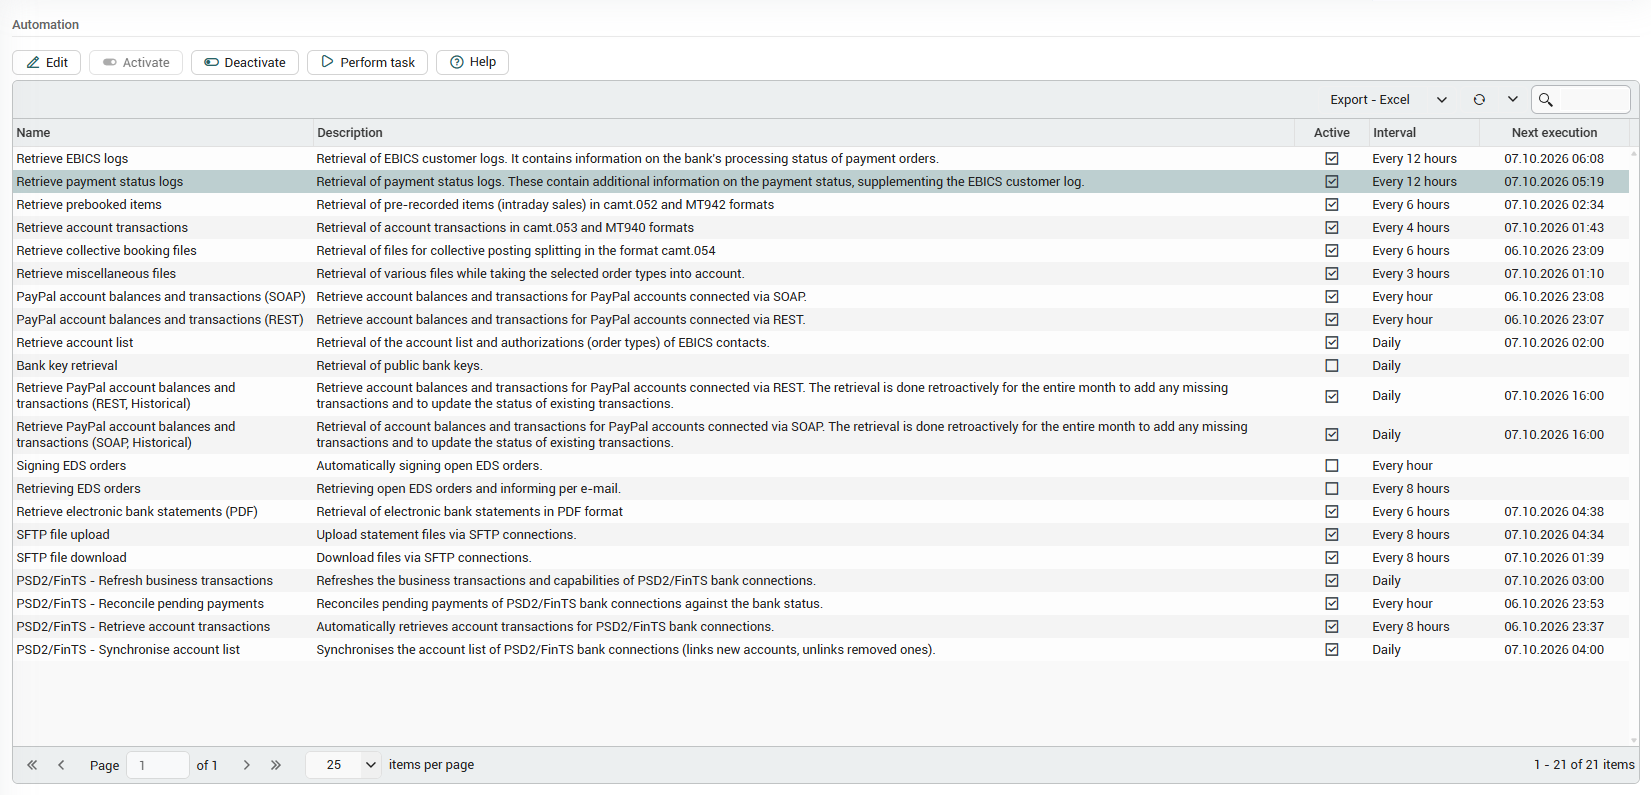
Task: Toggle Active checkbox for Retrieve account list
Action: 1332,342
